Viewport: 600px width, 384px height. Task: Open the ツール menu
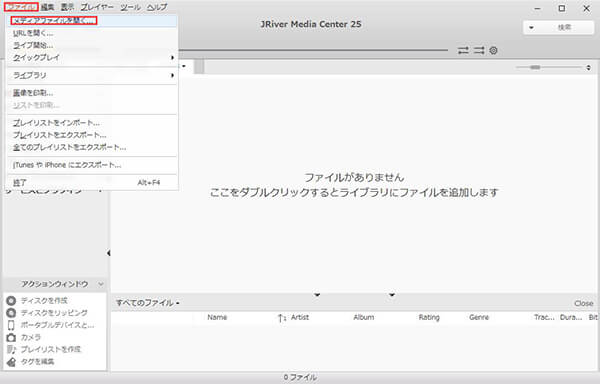click(x=130, y=7)
